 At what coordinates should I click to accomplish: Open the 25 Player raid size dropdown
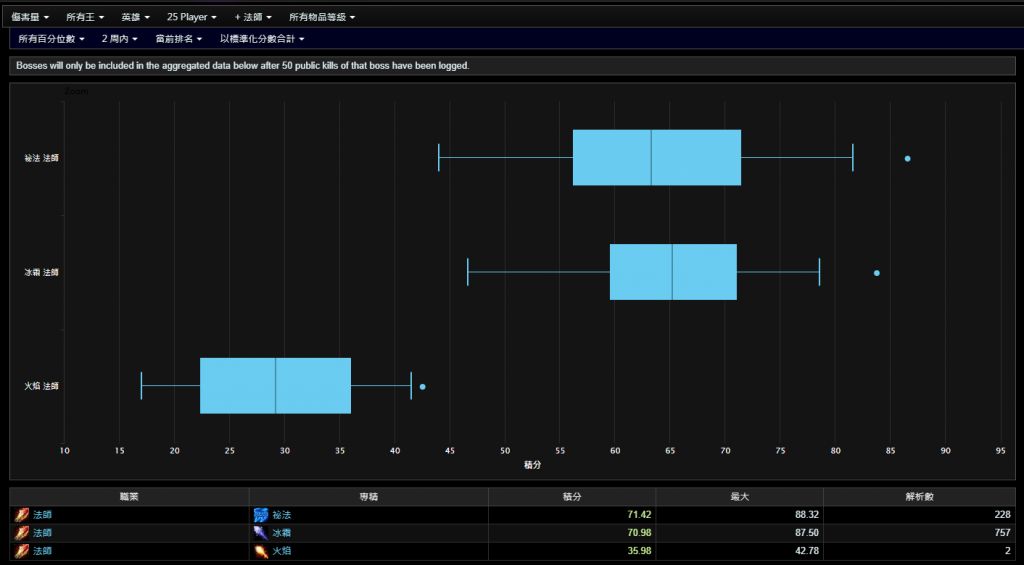pyautogui.click(x=191, y=17)
